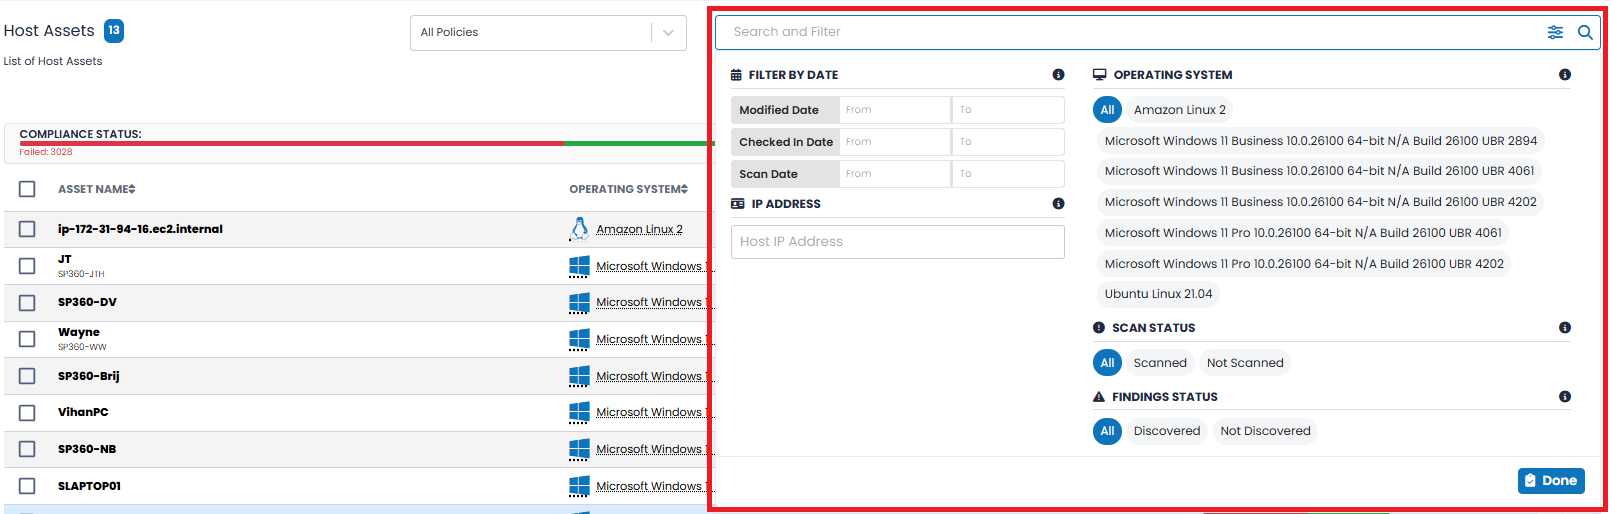Check the SP360-NB row checkbox
Screen dimensions: 1611x514
click(27, 449)
